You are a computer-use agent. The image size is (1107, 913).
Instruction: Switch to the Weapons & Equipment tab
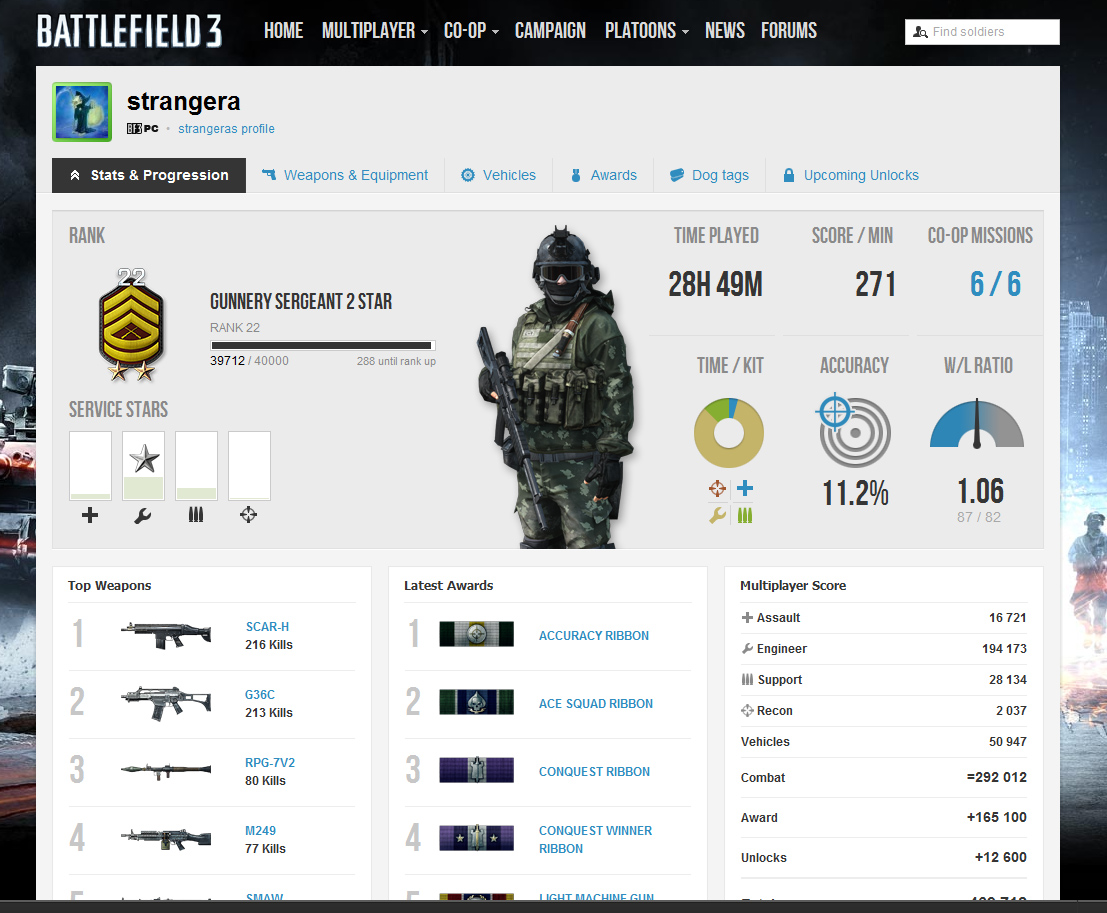(x=344, y=175)
